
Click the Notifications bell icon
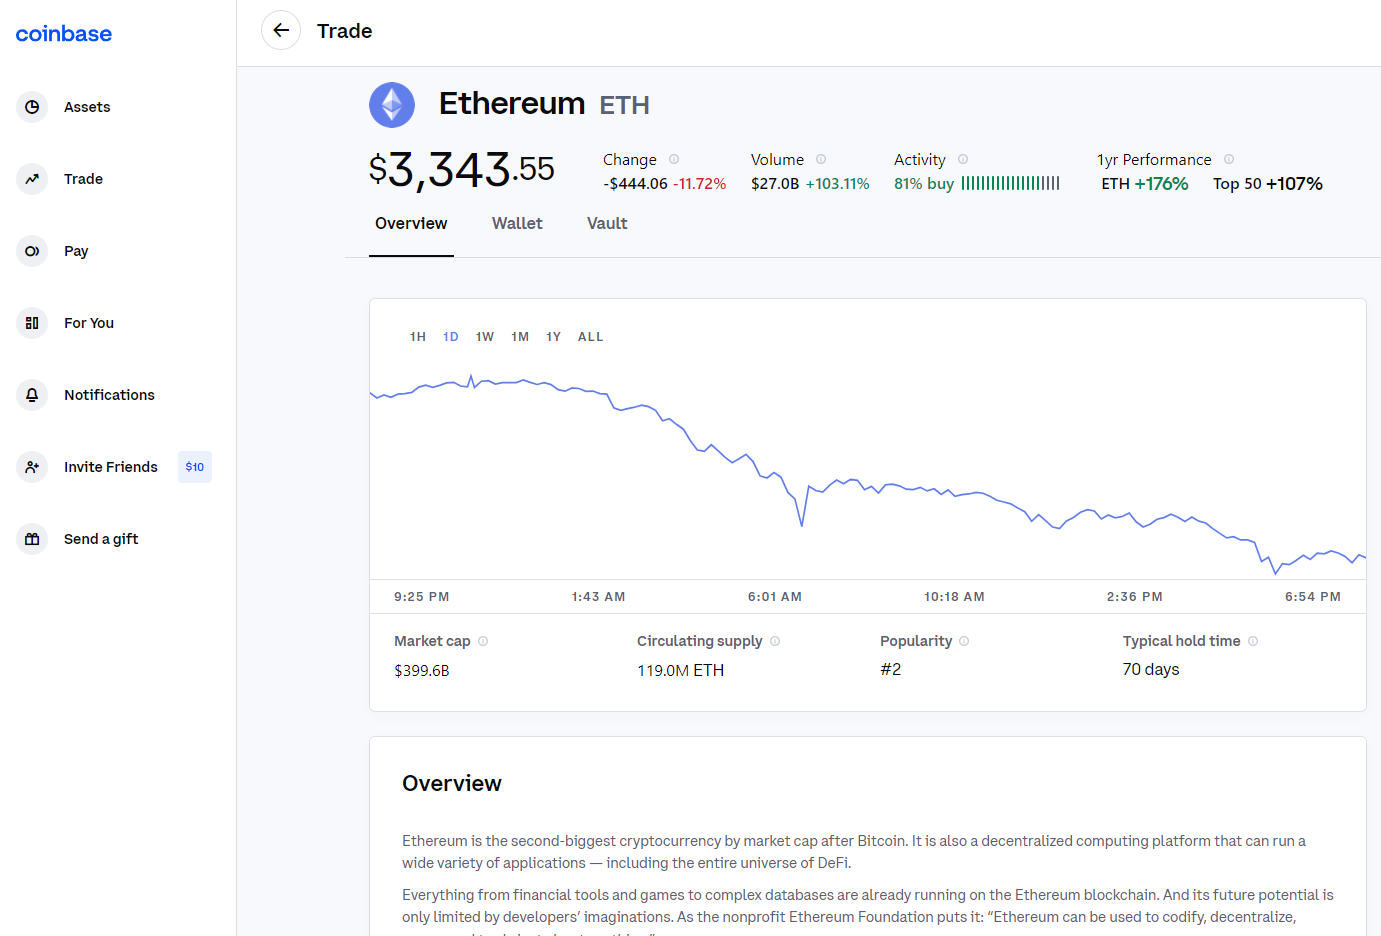coord(32,395)
